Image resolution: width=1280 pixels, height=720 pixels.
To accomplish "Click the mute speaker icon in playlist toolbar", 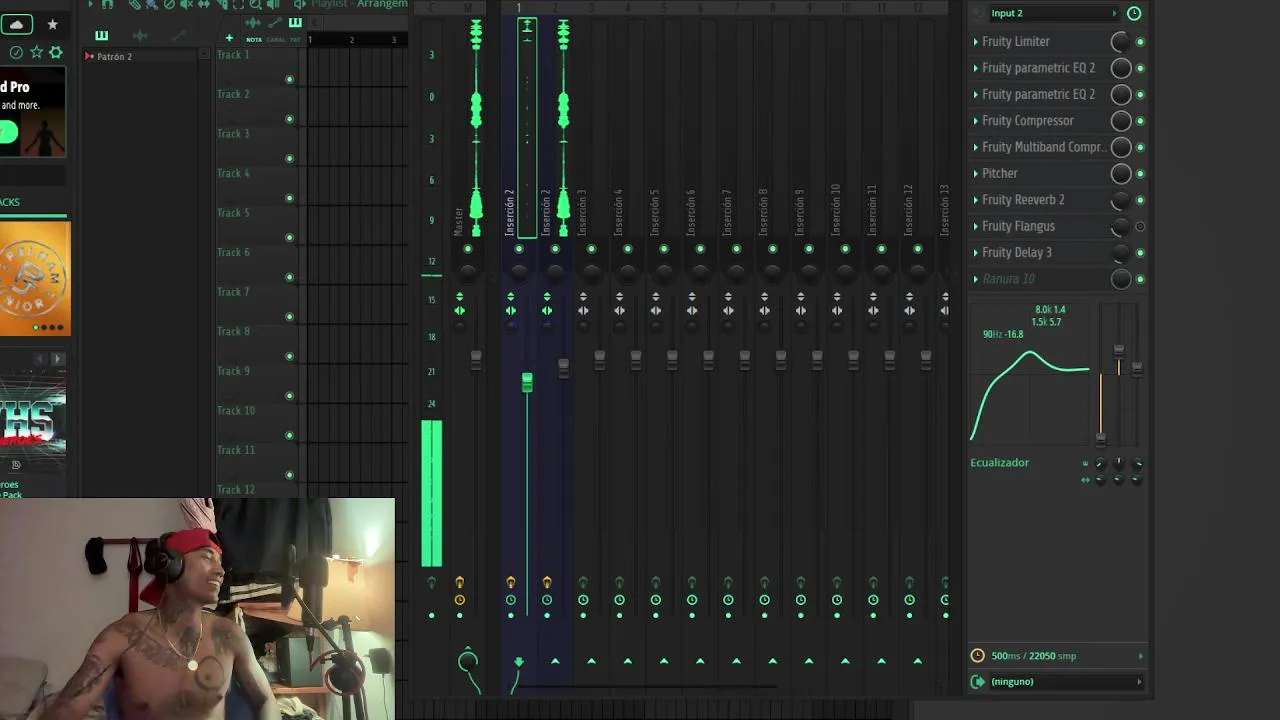I will pos(186,5).
